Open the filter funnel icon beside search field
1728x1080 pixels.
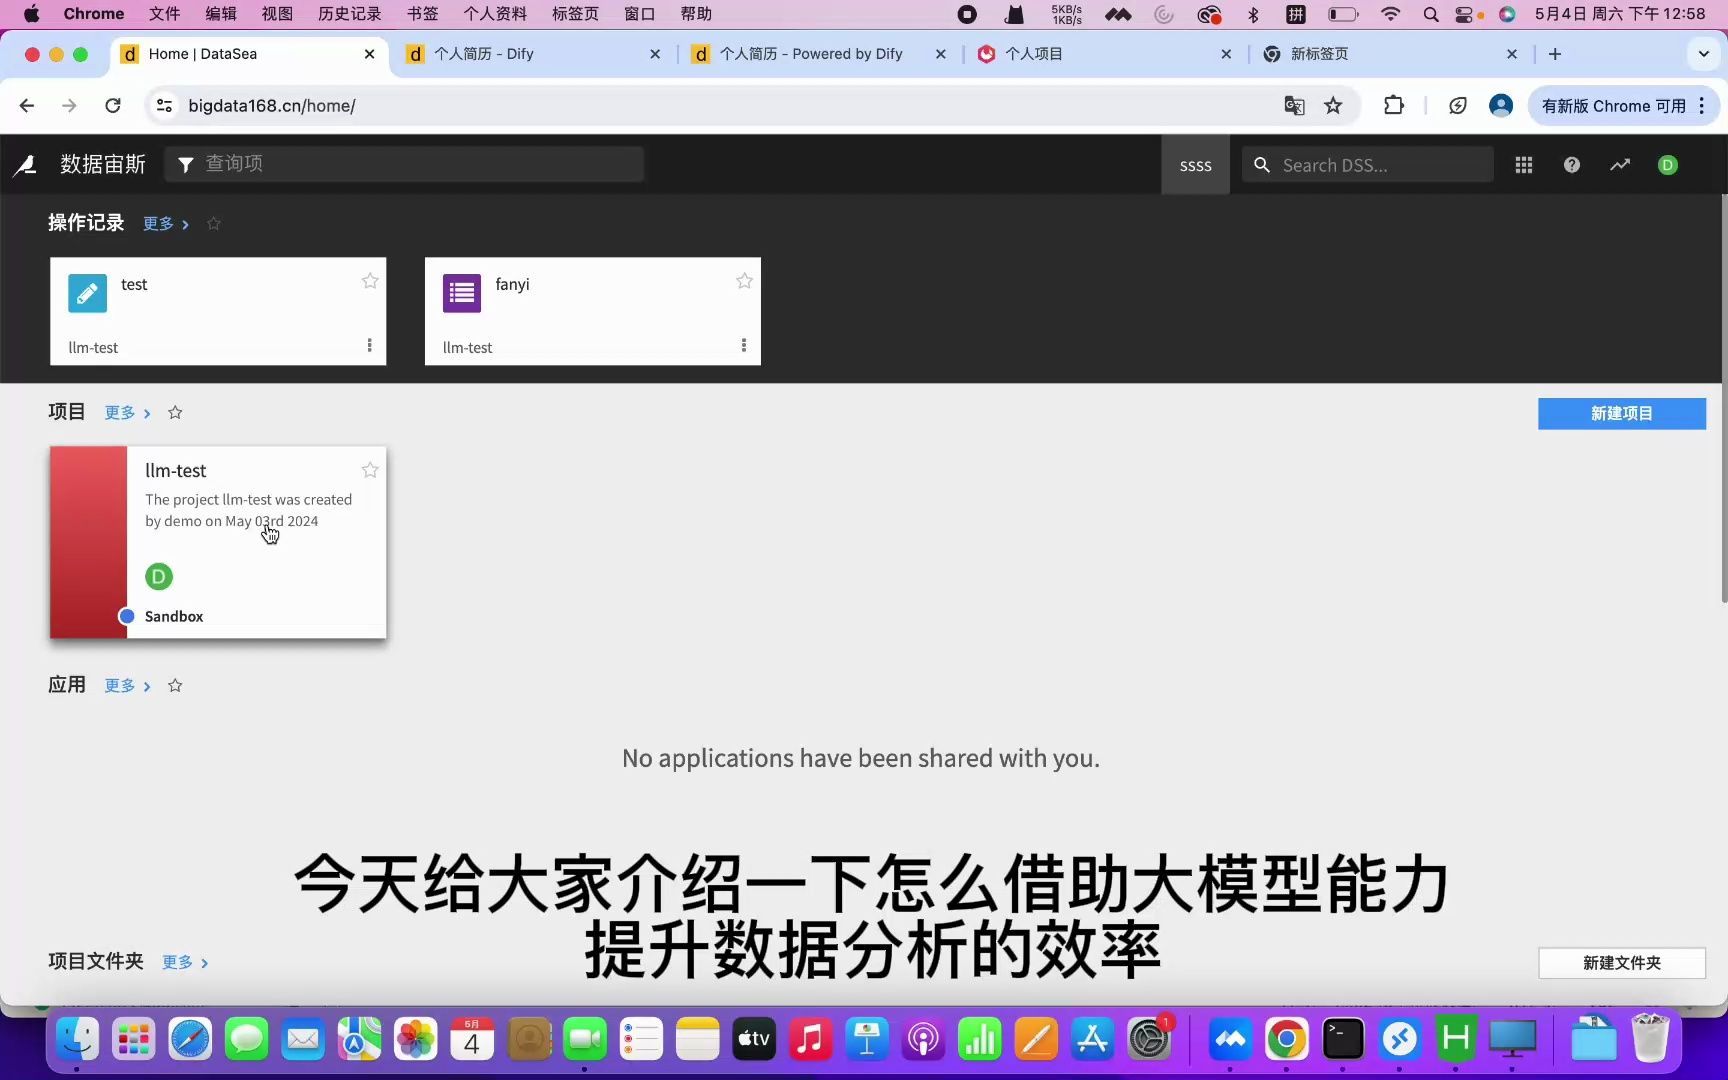185,164
